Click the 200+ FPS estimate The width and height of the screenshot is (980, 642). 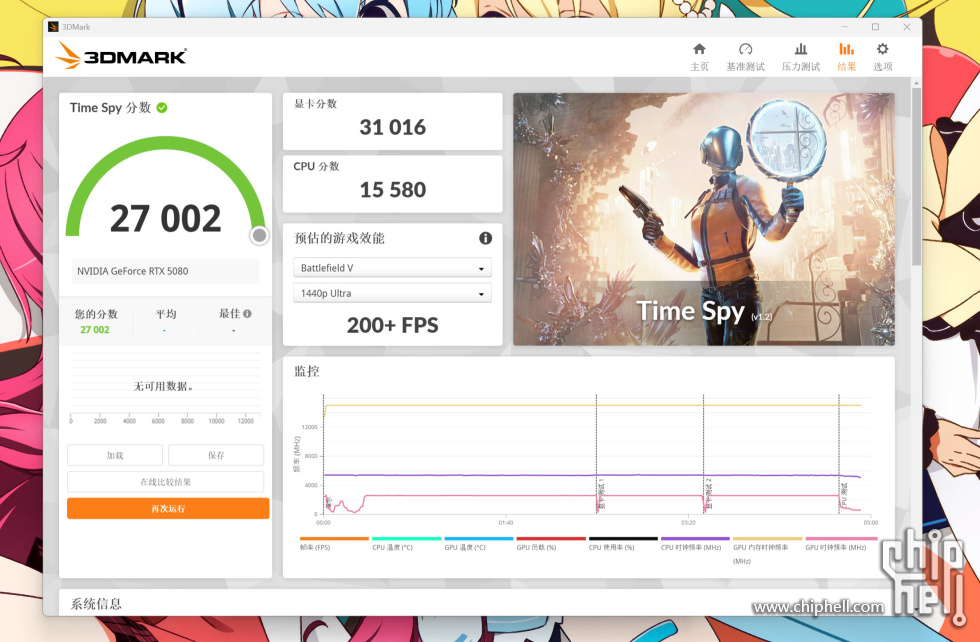pyautogui.click(x=392, y=325)
